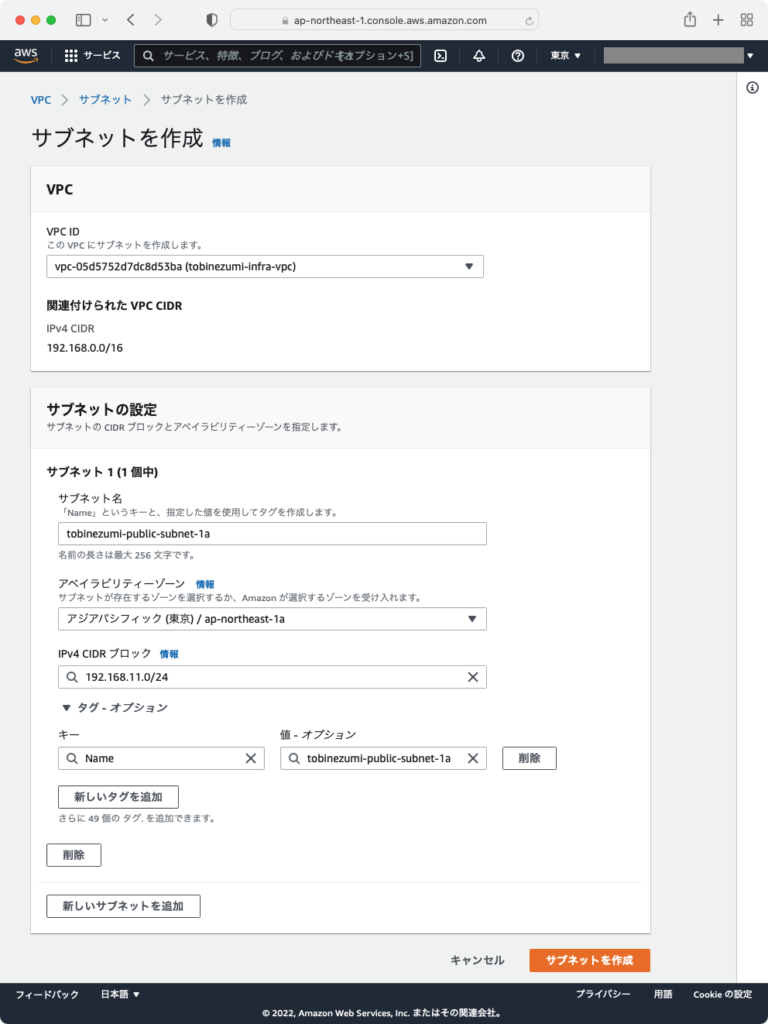Open the VPC ID dropdown
Screen dimensions: 768x1024
coord(265,266)
